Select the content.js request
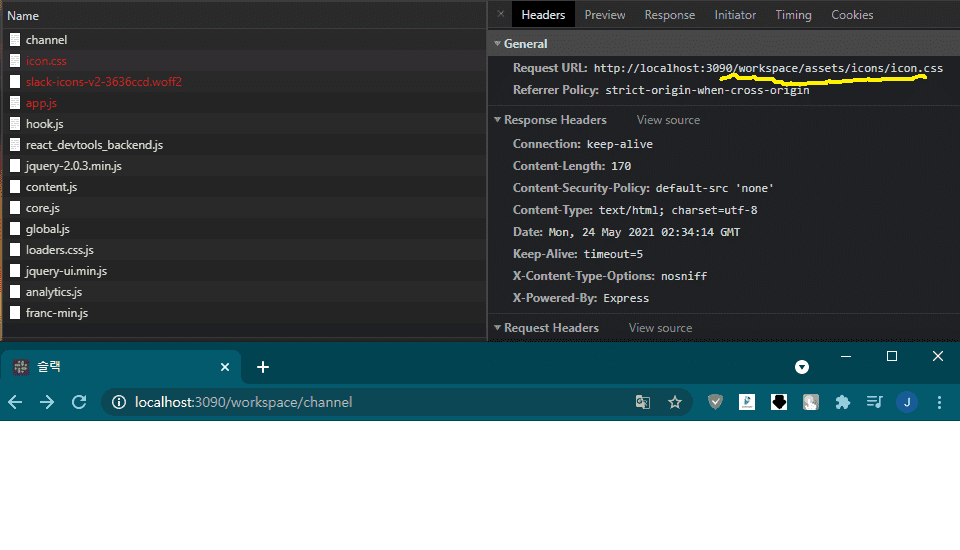 point(244,187)
